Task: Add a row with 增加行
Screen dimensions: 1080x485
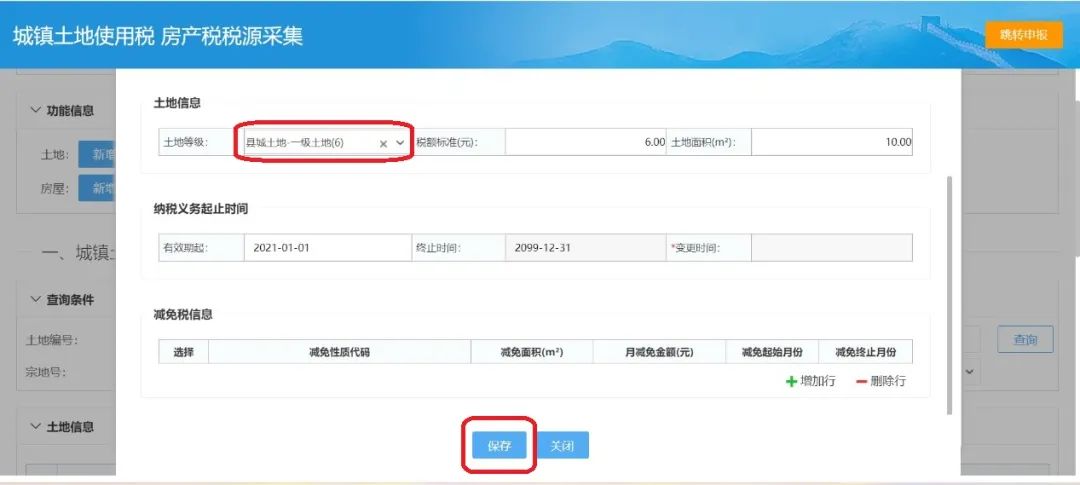Action: tap(811, 381)
